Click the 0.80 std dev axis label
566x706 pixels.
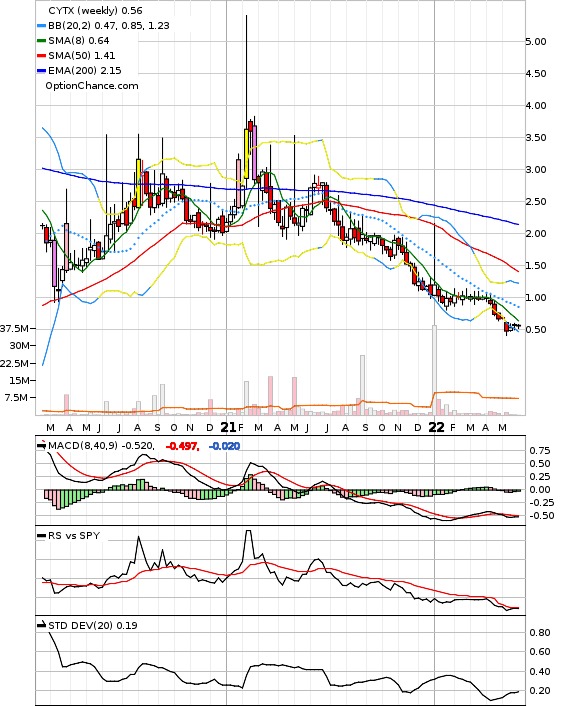pos(540,633)
